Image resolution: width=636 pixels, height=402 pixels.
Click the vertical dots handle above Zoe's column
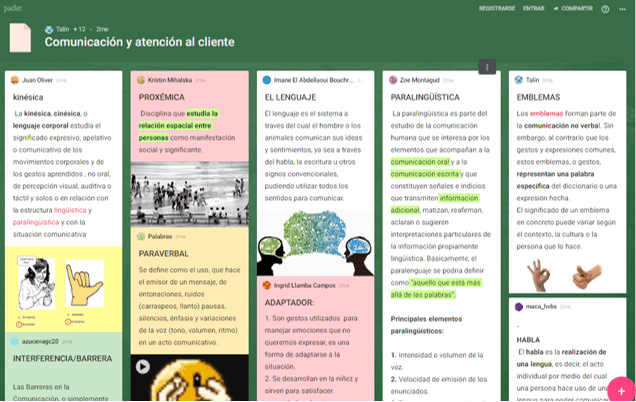pyautogui.click(x=487, y=67)
